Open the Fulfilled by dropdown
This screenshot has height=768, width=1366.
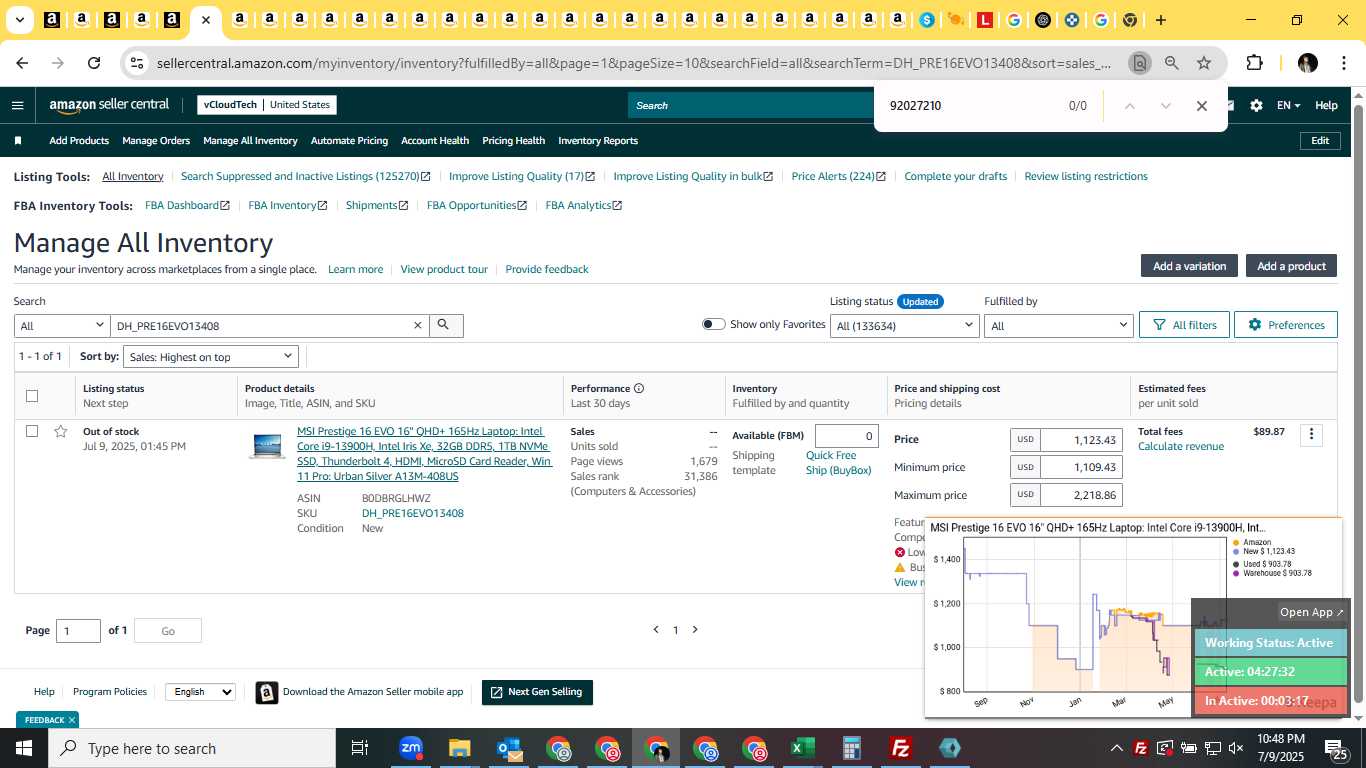click(1059, 325)
